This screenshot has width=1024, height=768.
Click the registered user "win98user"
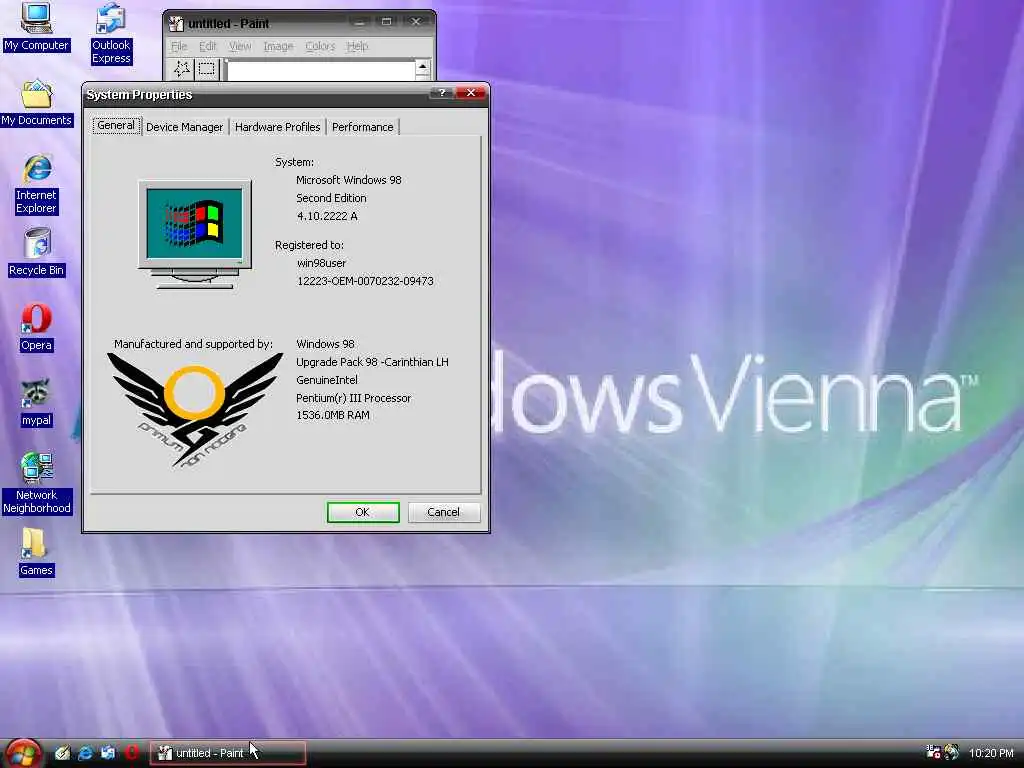tap(321, 263)
